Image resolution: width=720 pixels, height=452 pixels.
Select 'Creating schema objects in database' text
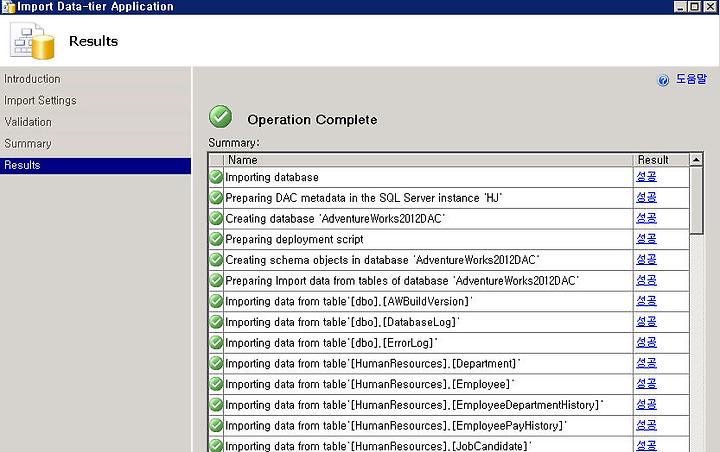click(382, 260)
